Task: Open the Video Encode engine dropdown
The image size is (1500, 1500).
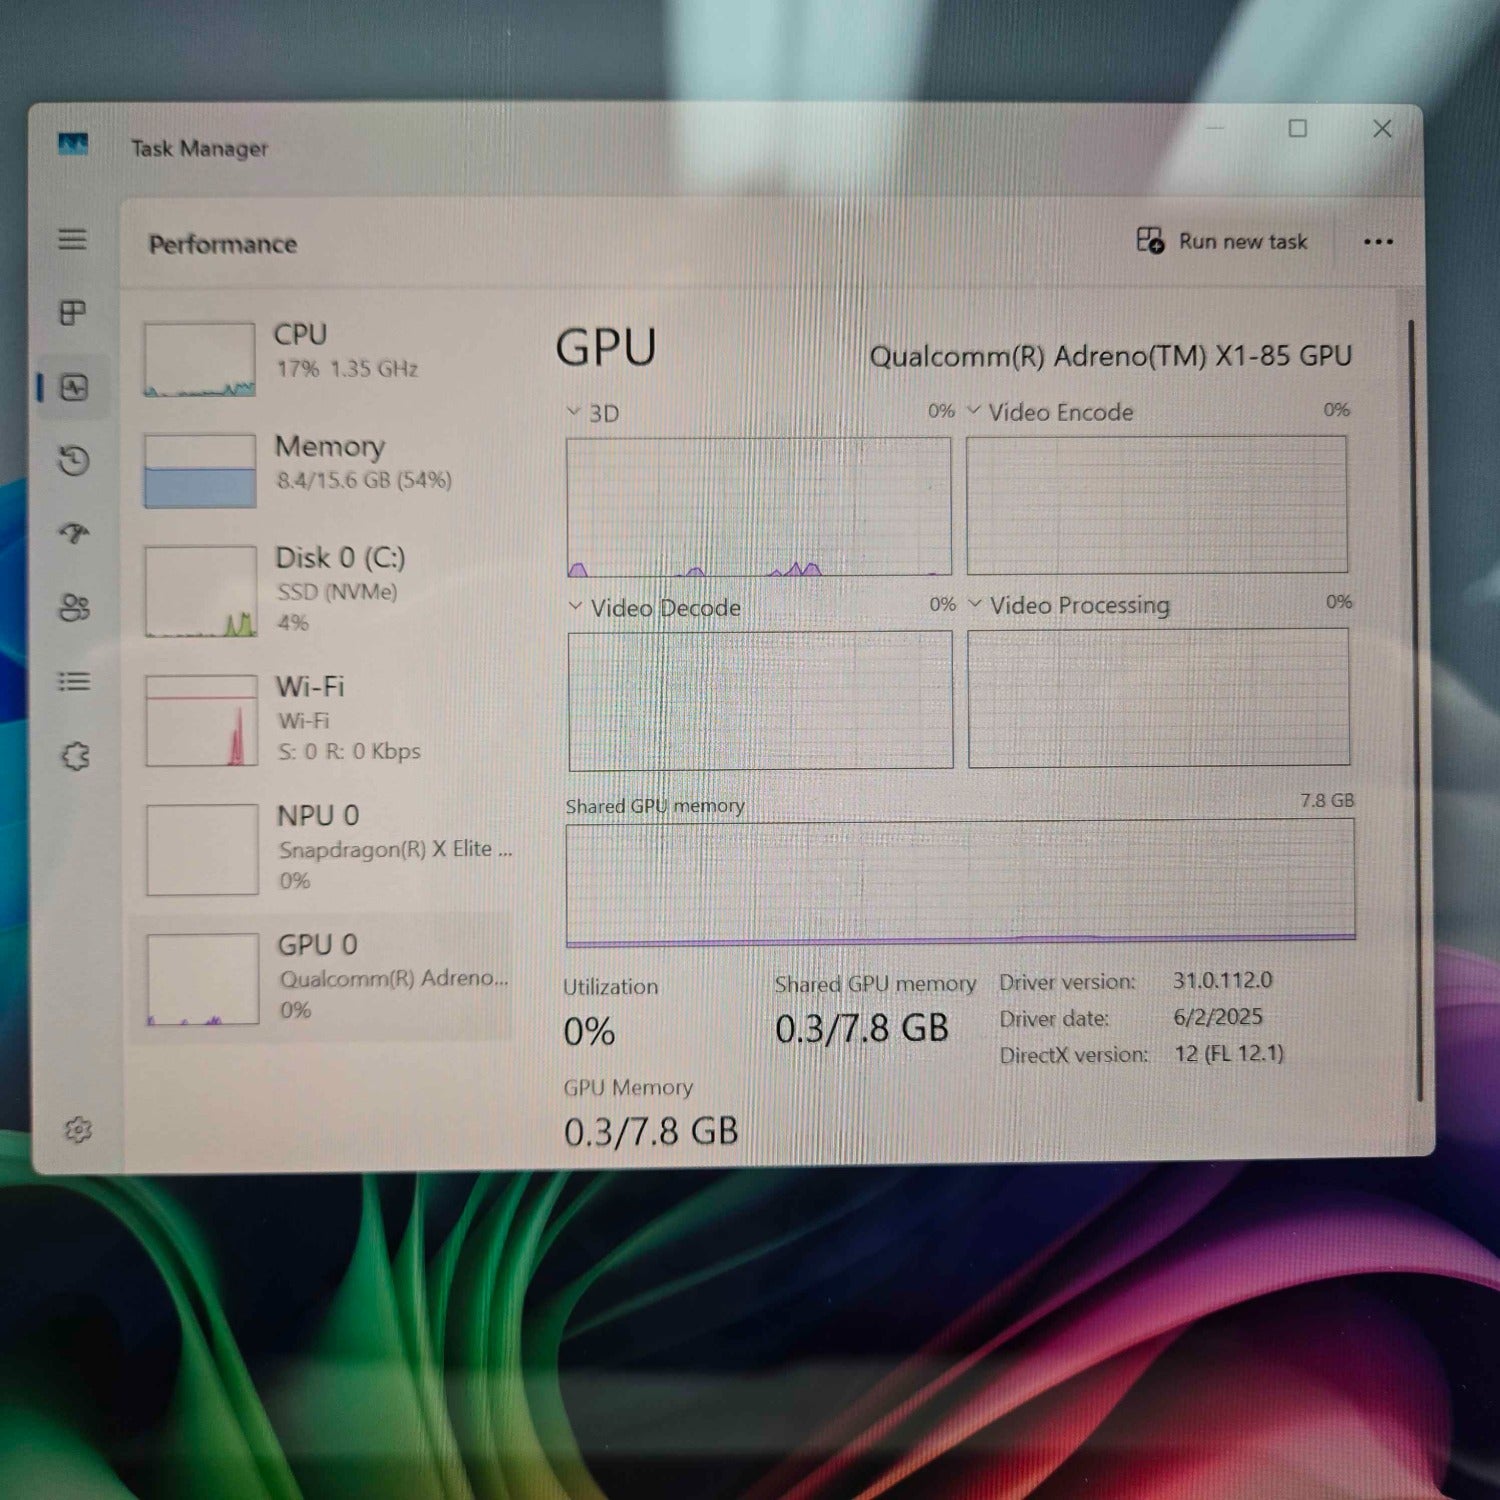Action: (x=974, y=410)
